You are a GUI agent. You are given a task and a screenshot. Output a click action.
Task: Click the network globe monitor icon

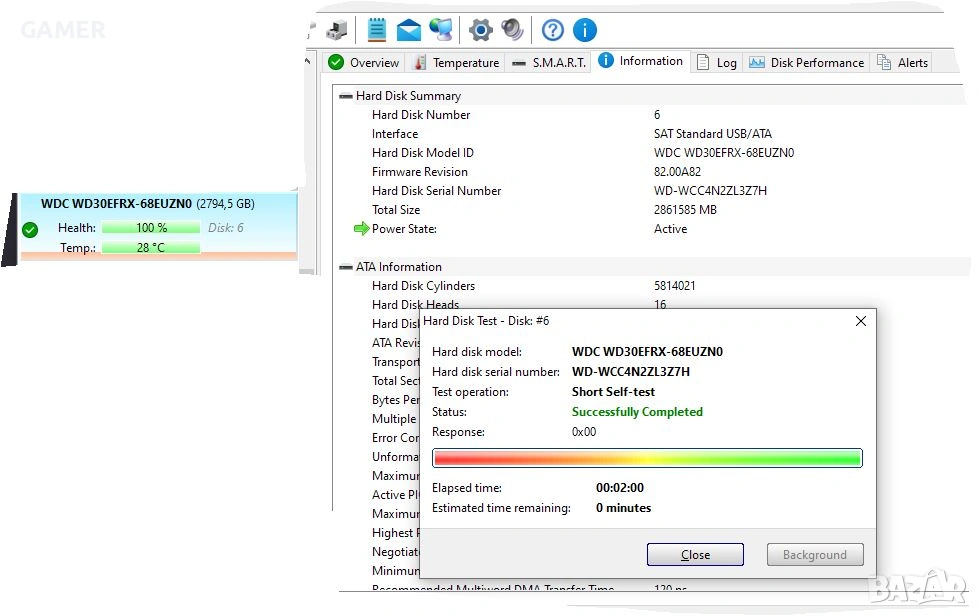click(440, 29)
